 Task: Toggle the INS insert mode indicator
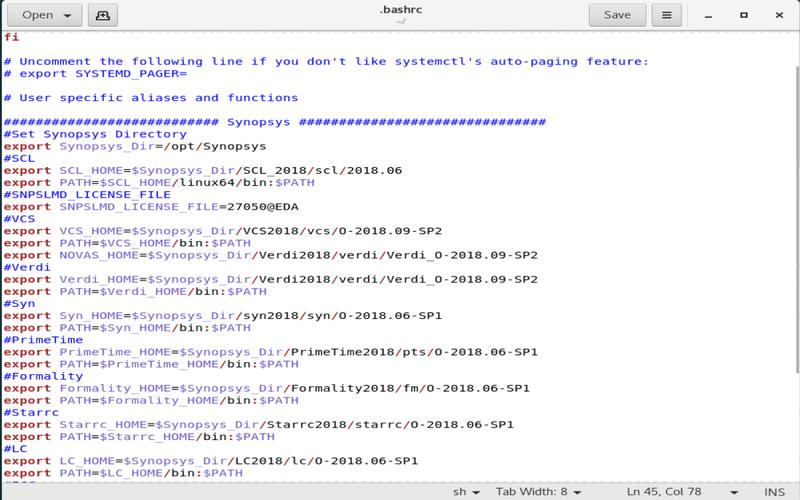[x=774, y=492]
